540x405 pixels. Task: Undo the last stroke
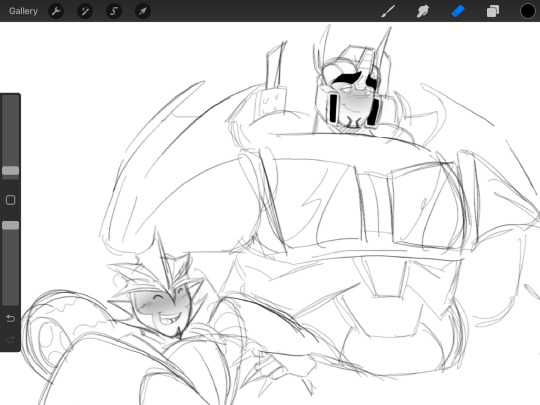point(10,319)
